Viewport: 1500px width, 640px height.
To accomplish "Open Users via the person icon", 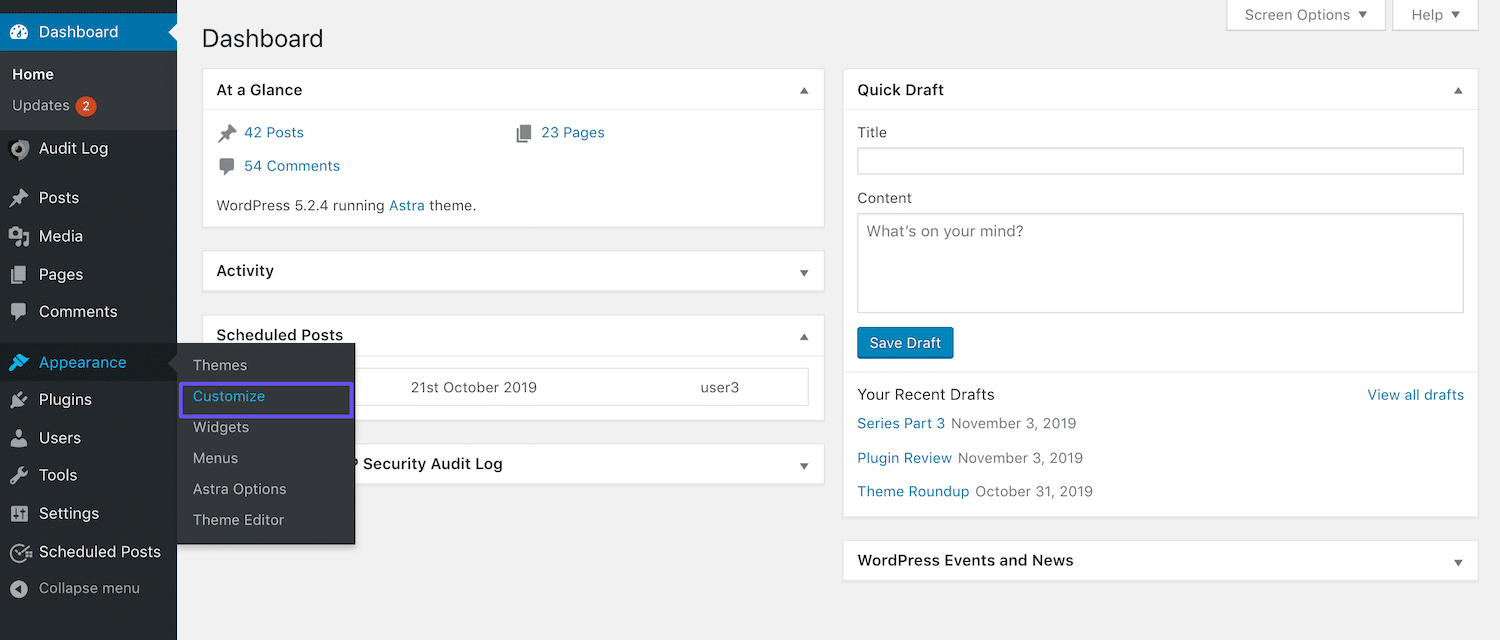I will tap(17, 437).
